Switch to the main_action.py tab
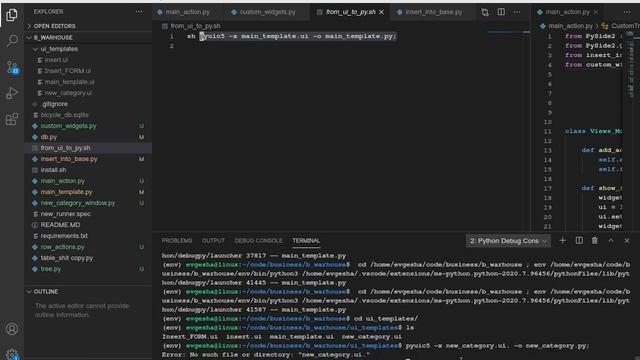 click(188, 12)
